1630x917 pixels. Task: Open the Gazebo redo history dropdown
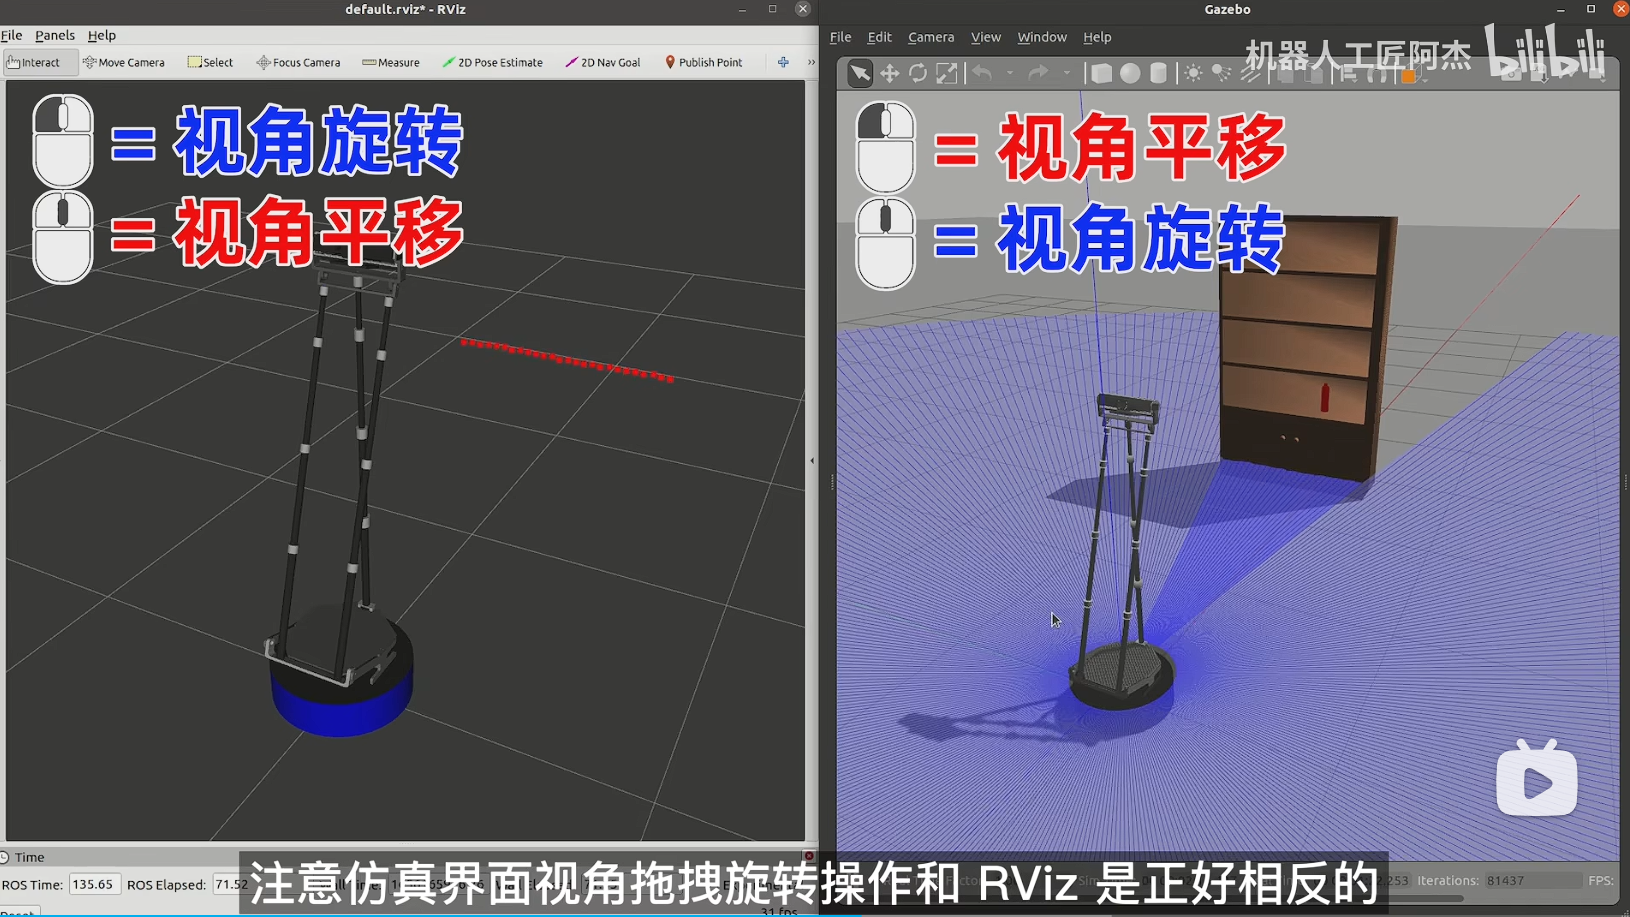coord(1067,73)
